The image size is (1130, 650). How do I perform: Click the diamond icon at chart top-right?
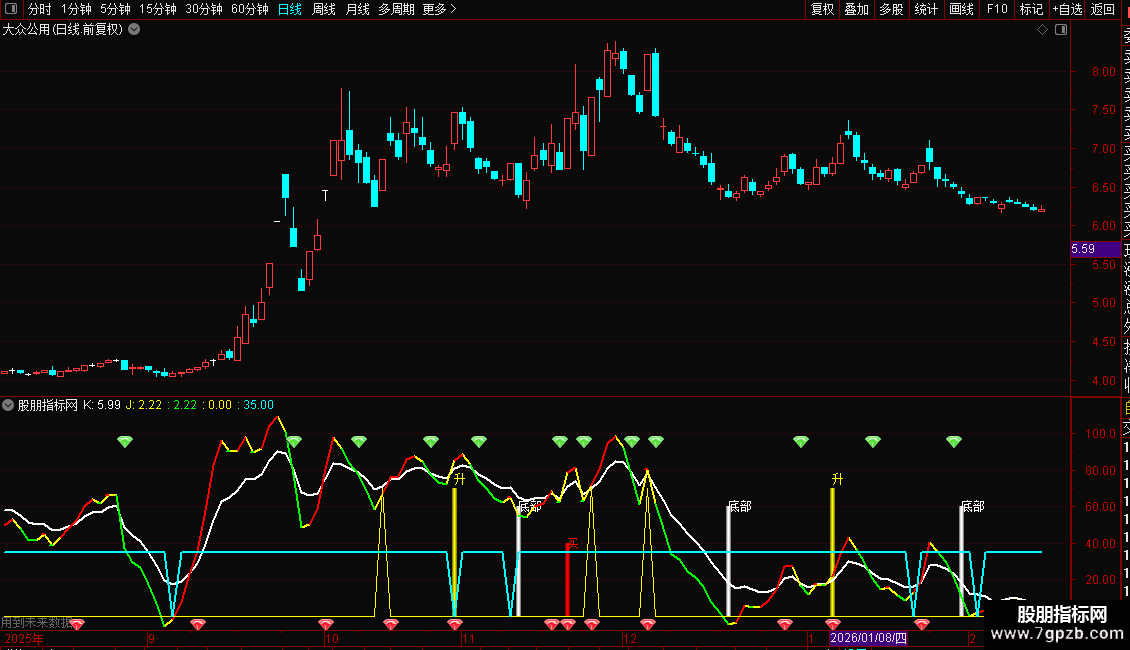pyautogui.click(x=1042, y=30)
